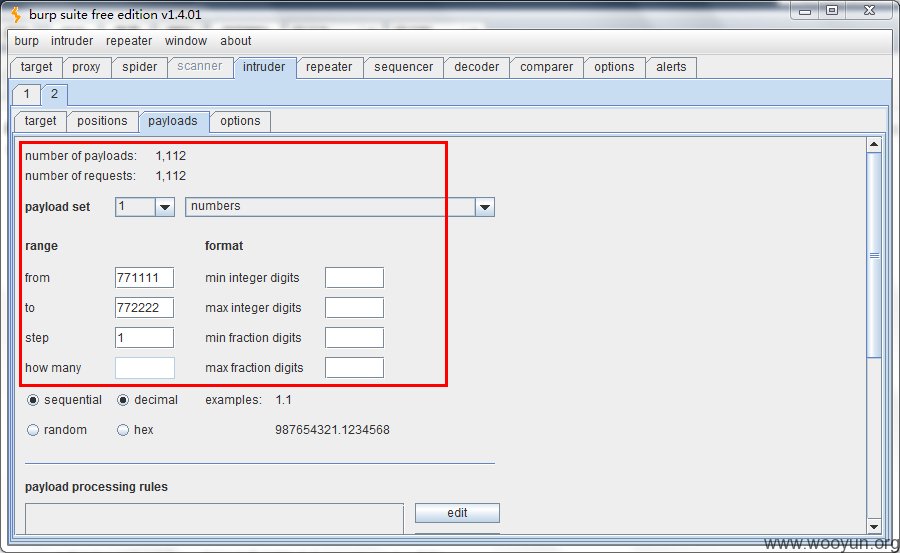Click the burp suite lightning logo icon
900x553 pixels.
(16, 14)
